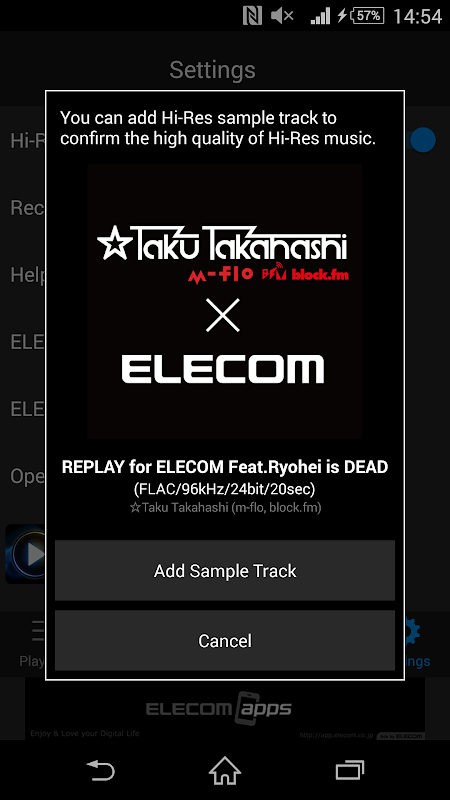Open recent apps overview icon
Viewport: 450px width, 800px height.
coord(350,770)
